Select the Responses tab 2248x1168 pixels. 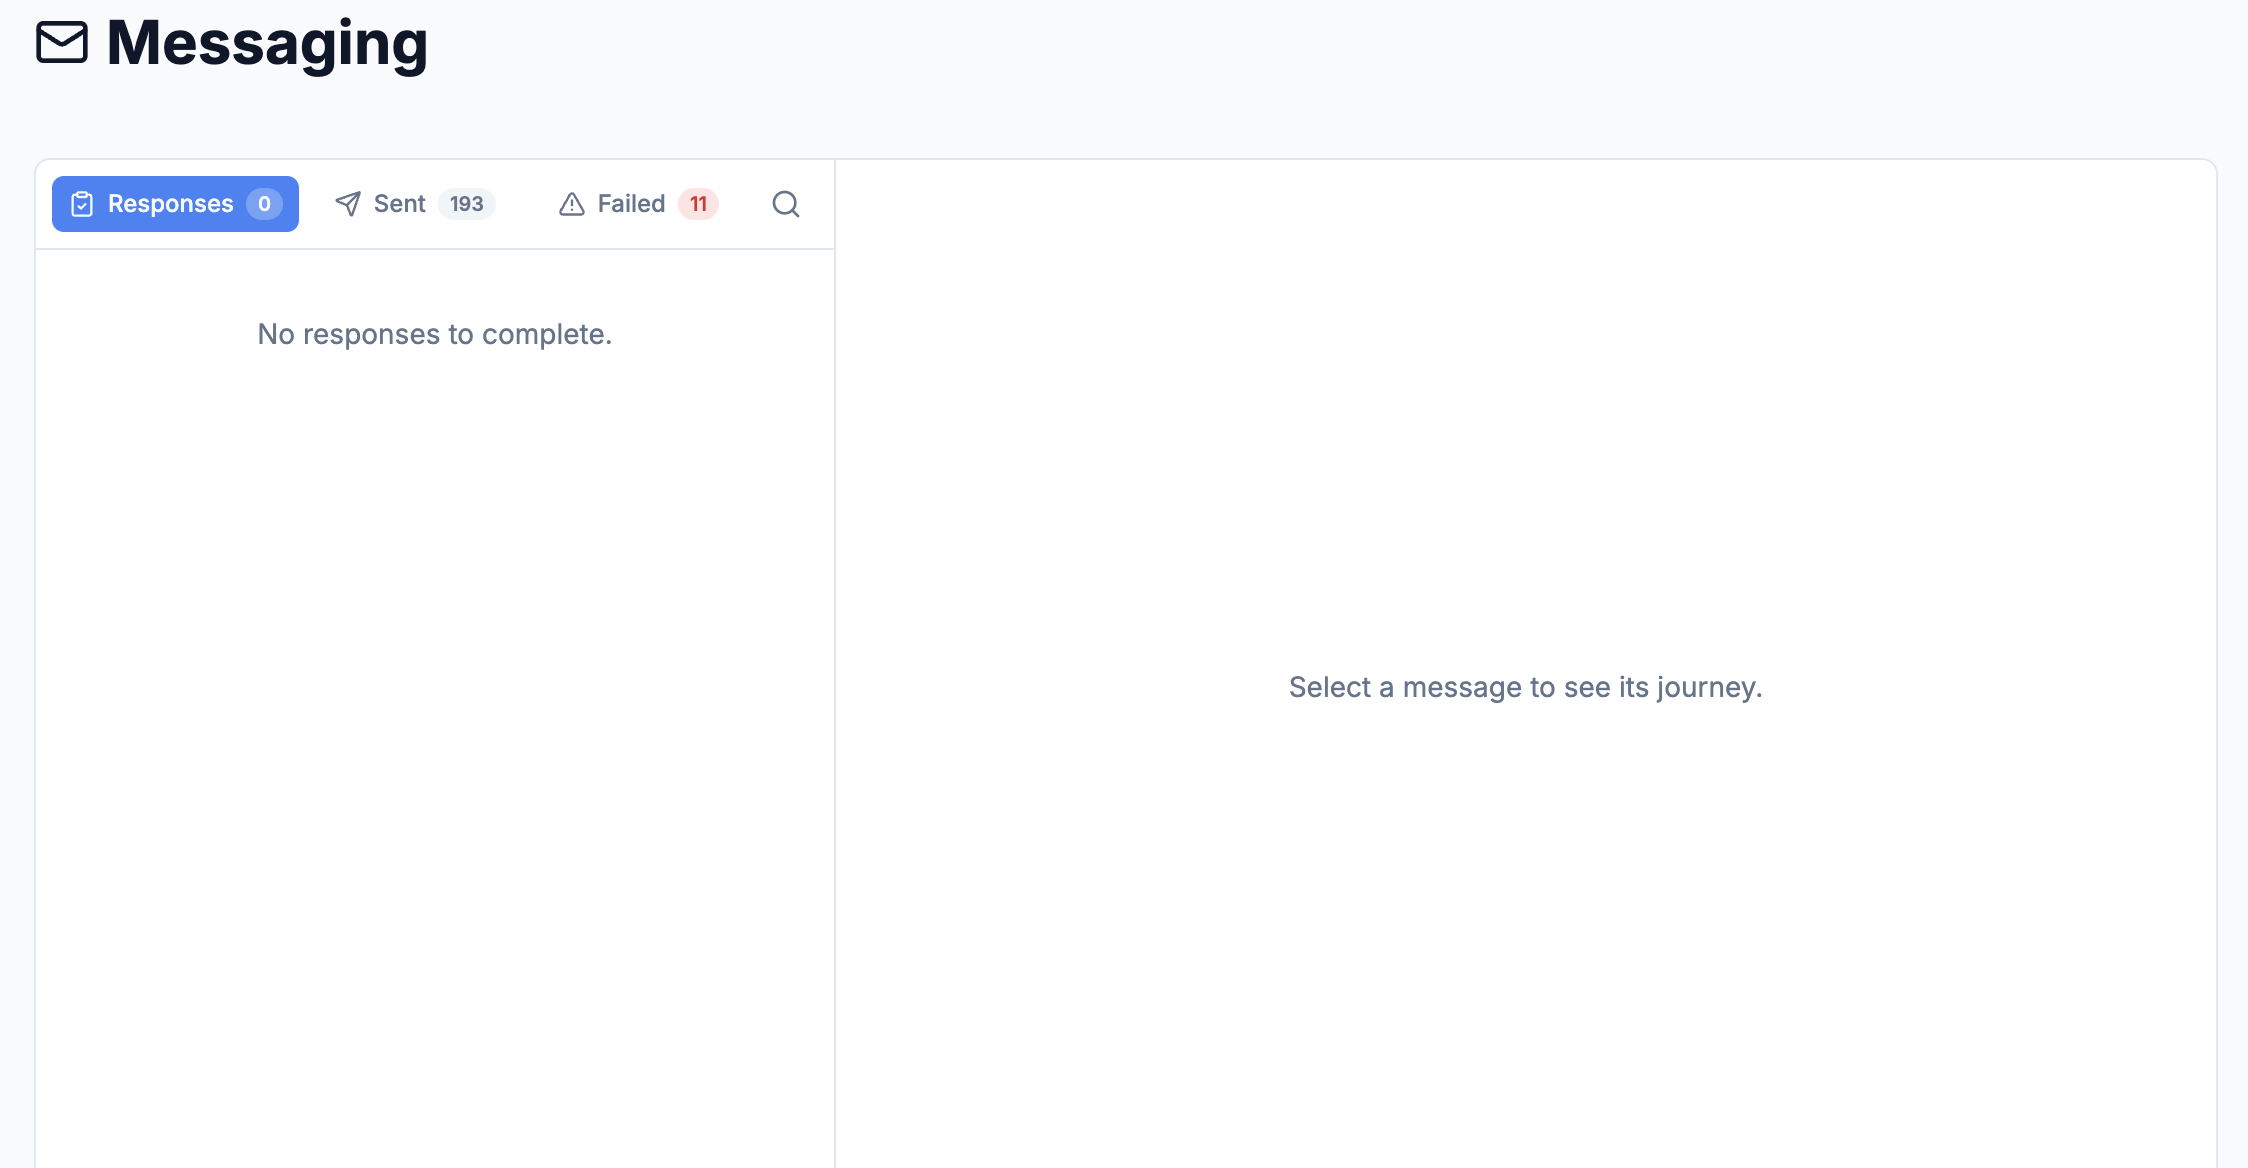point(175,204)
